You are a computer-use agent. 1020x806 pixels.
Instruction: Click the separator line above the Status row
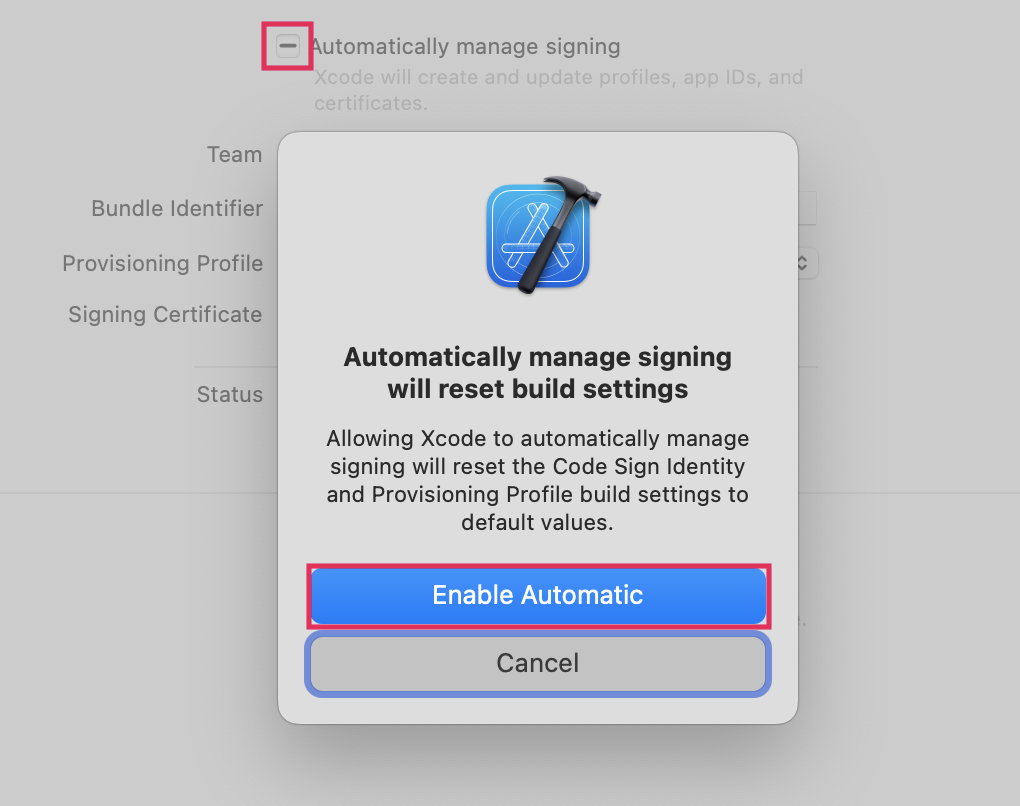click(235, 366)
